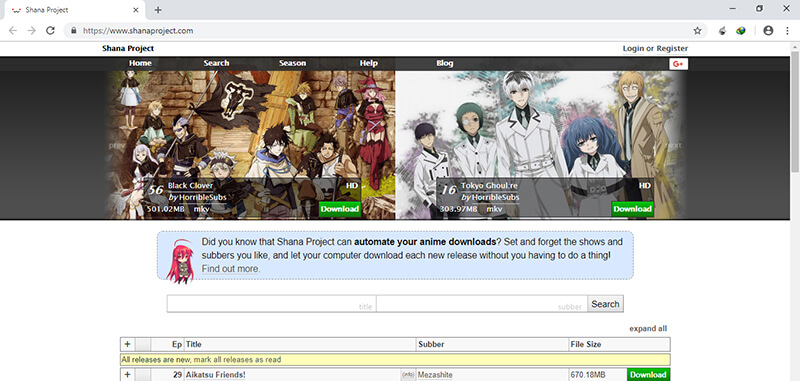
Task: Expand the Aikatsu Friends! row with its plus
Action: tap(128, 375)
